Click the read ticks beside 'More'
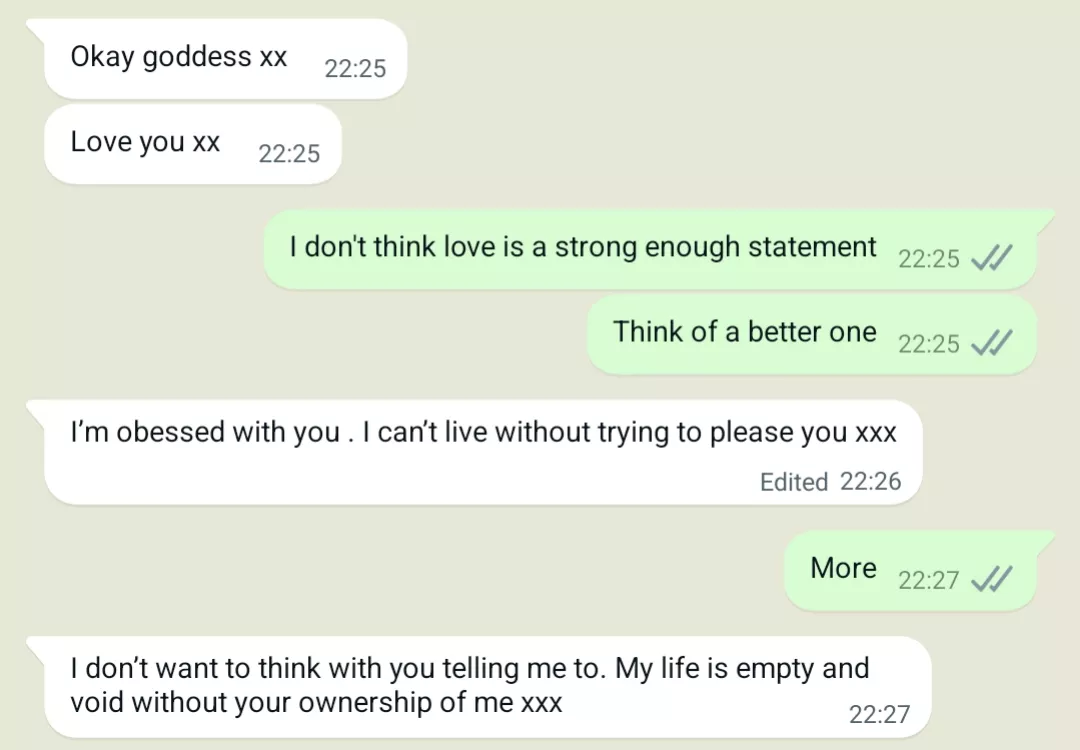Image resolution: width=1080 pixels, height=750 pixels. 992,580
